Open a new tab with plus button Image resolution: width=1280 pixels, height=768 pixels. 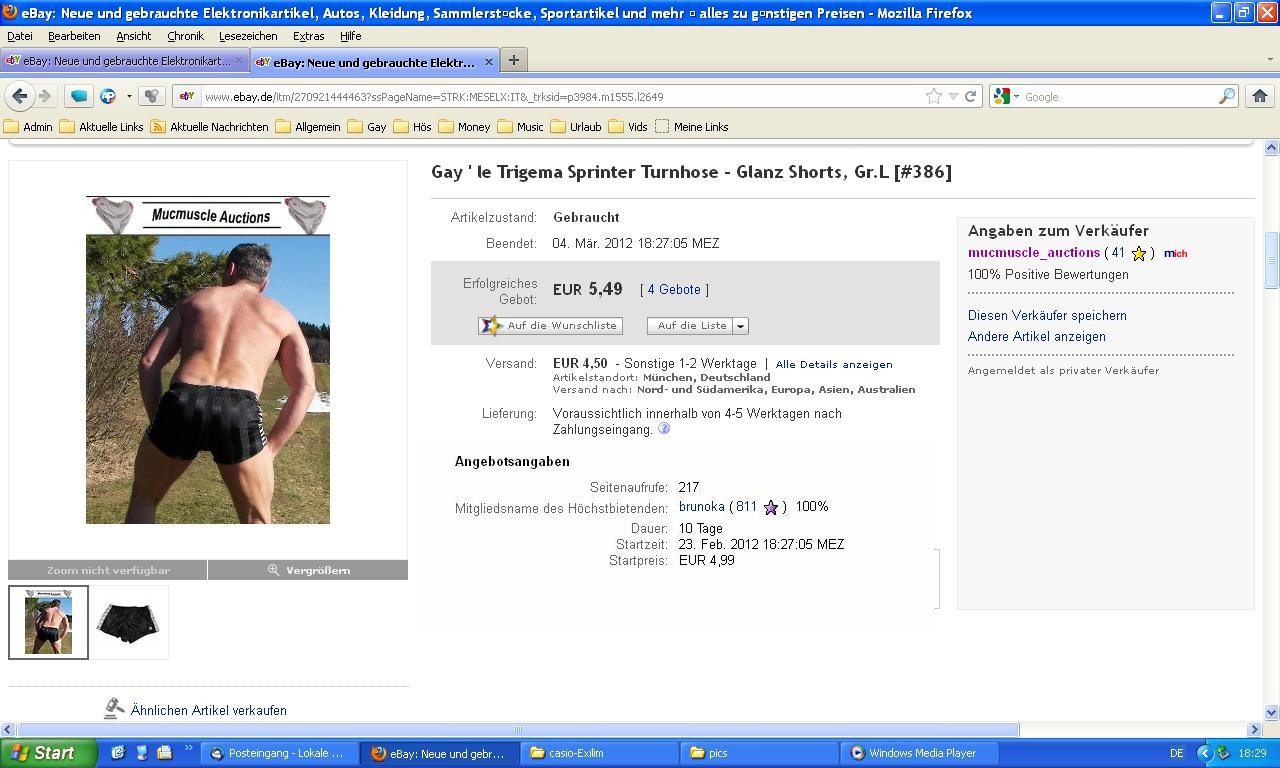(x=513, y=60)
